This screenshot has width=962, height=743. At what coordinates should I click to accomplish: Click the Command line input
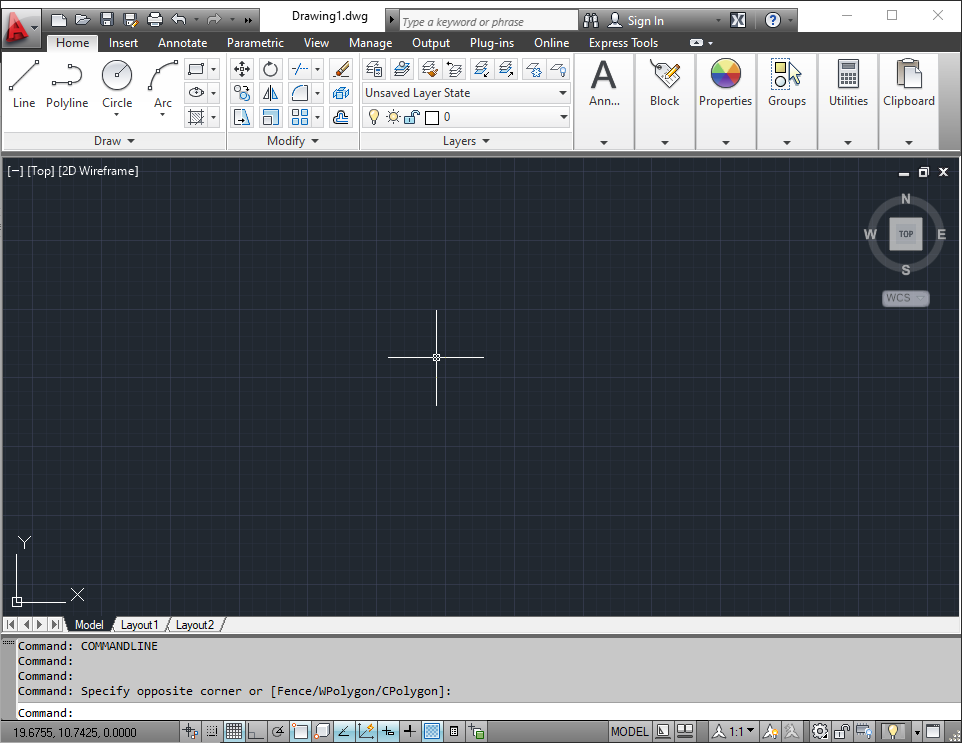[x=488, y=713]
